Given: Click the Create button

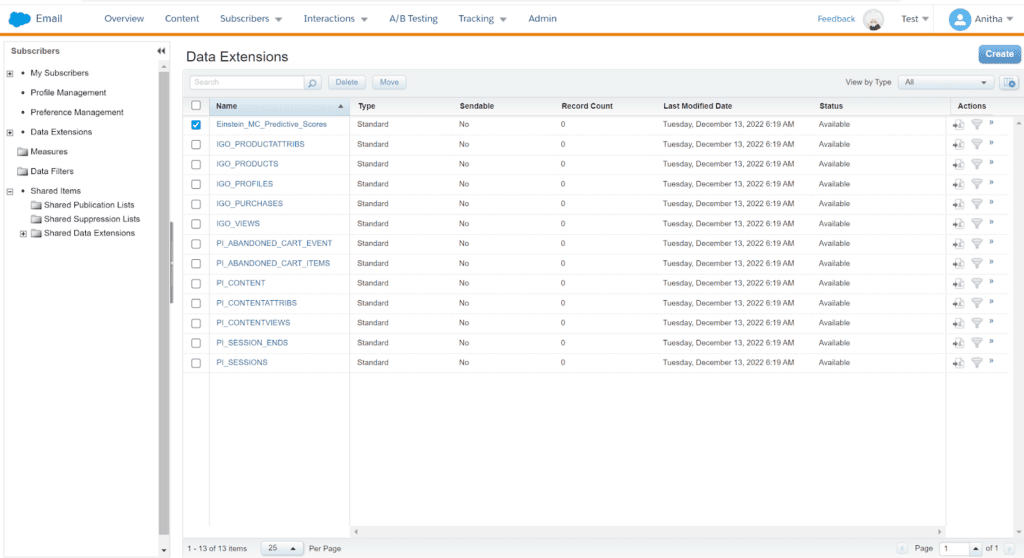Looking at the screenshot, I should click(999, 54).
